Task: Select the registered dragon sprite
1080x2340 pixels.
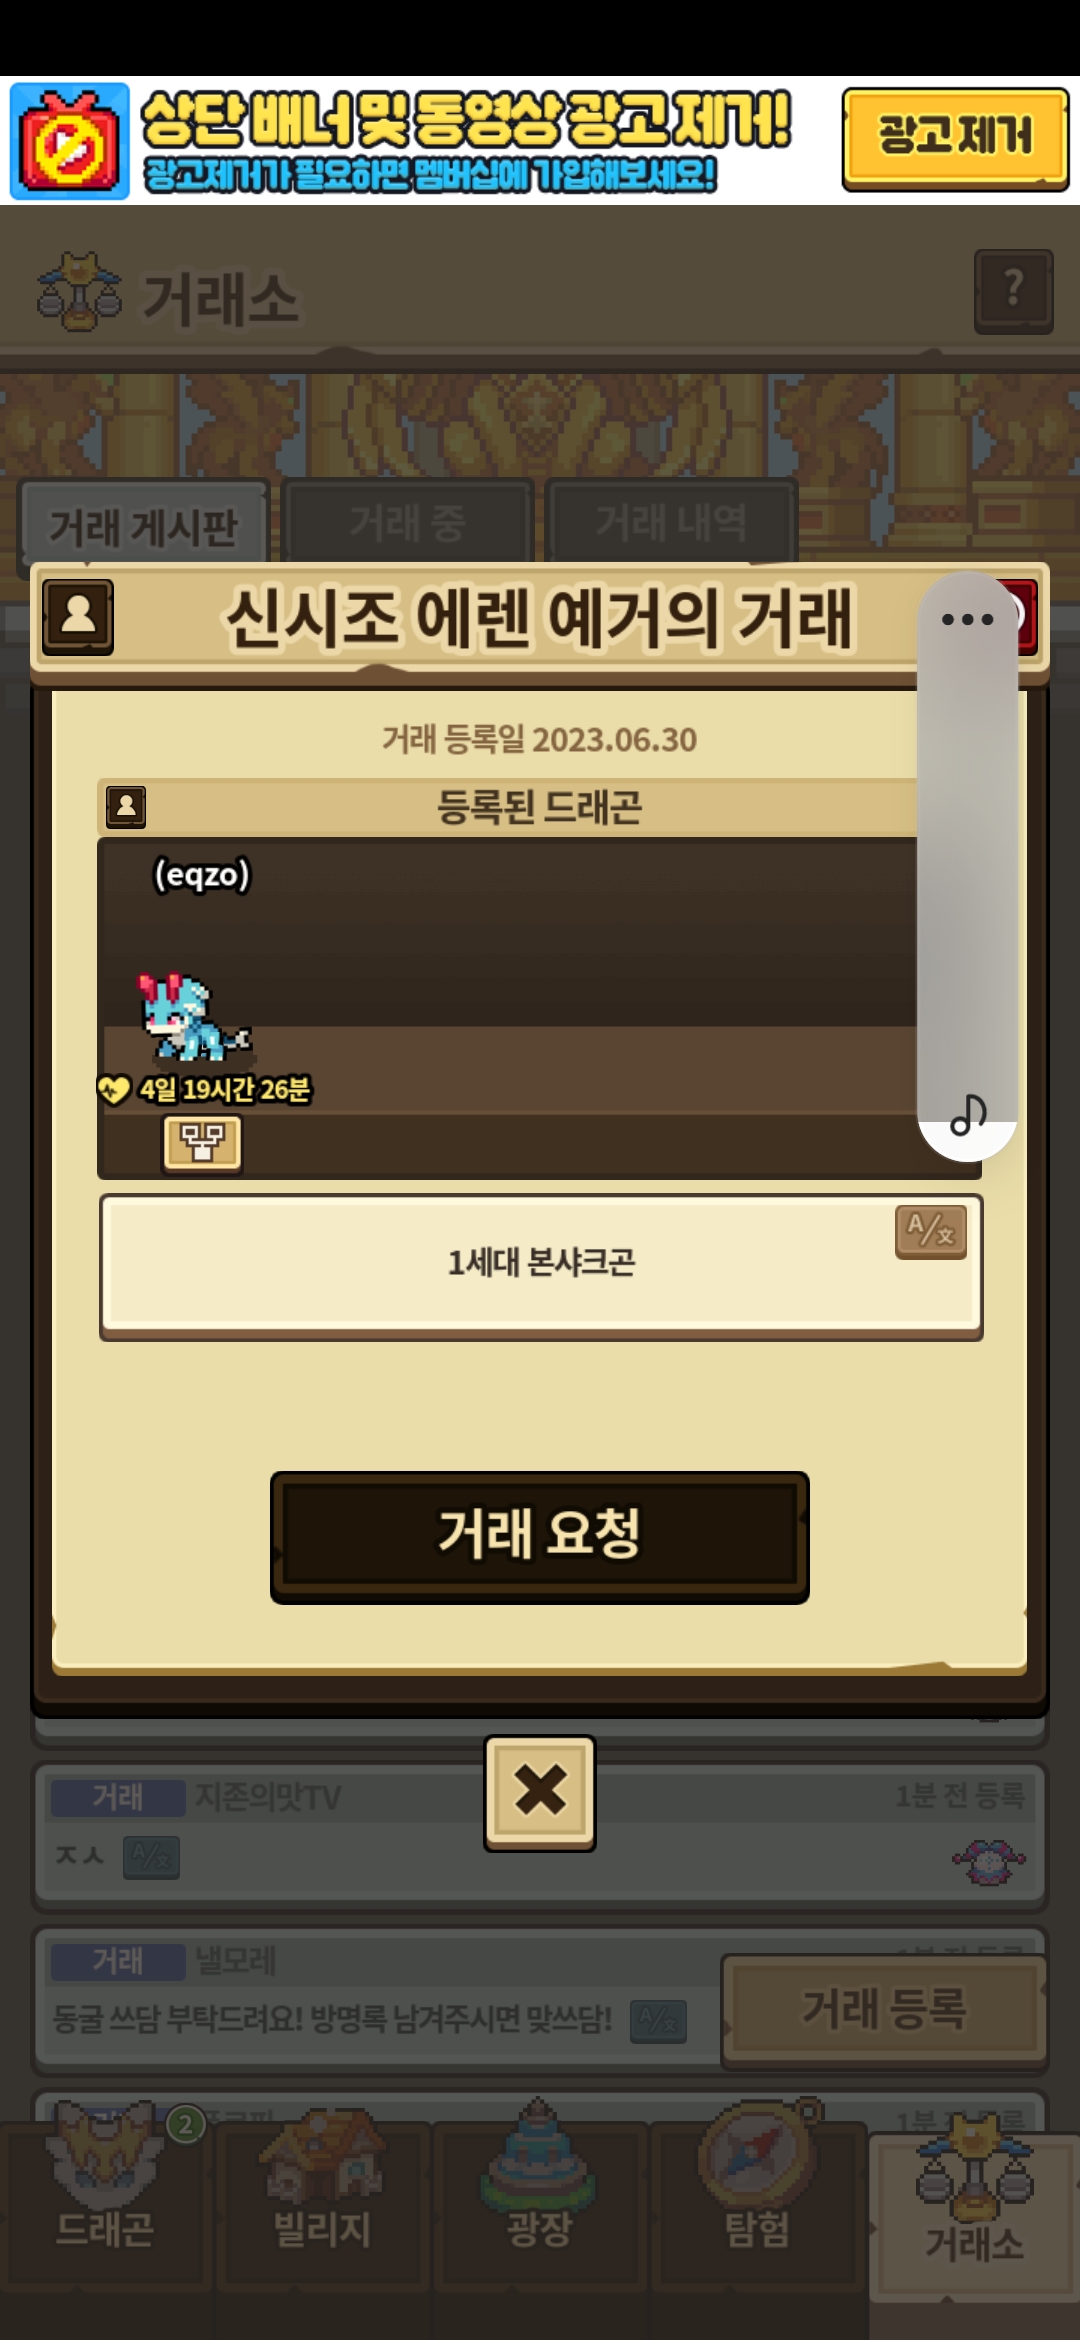Action: (x=194, y=1018)
